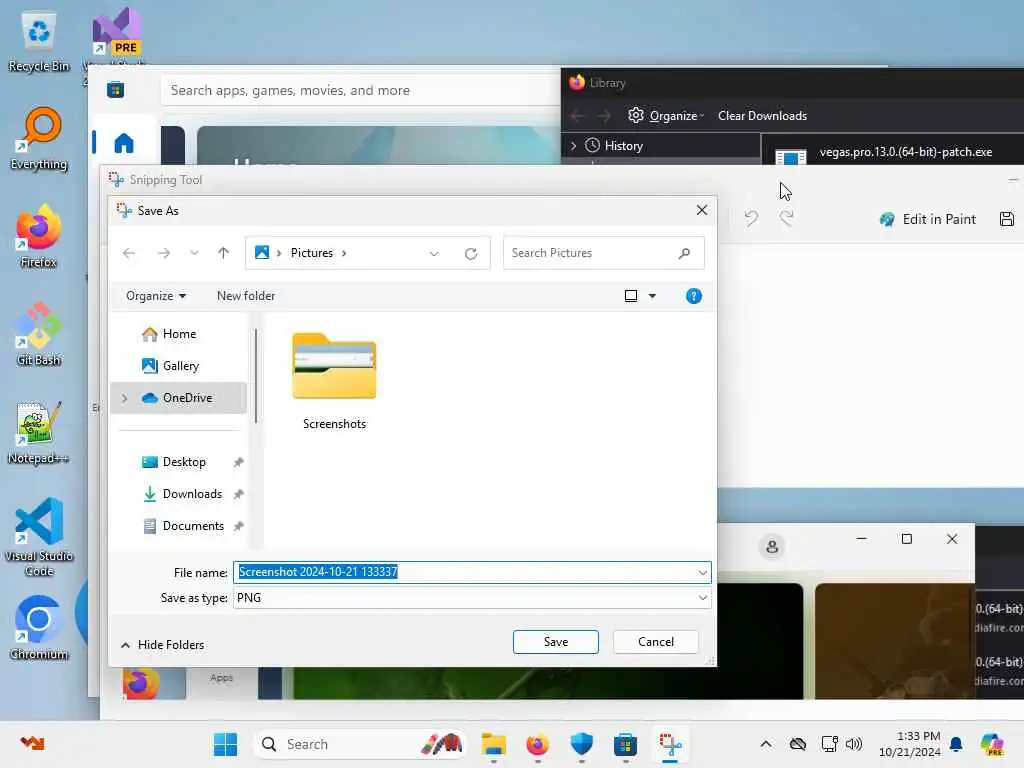1024x768 pixels.
Task: Go forward using the Save As forward arrow
Action: point(164,253)
